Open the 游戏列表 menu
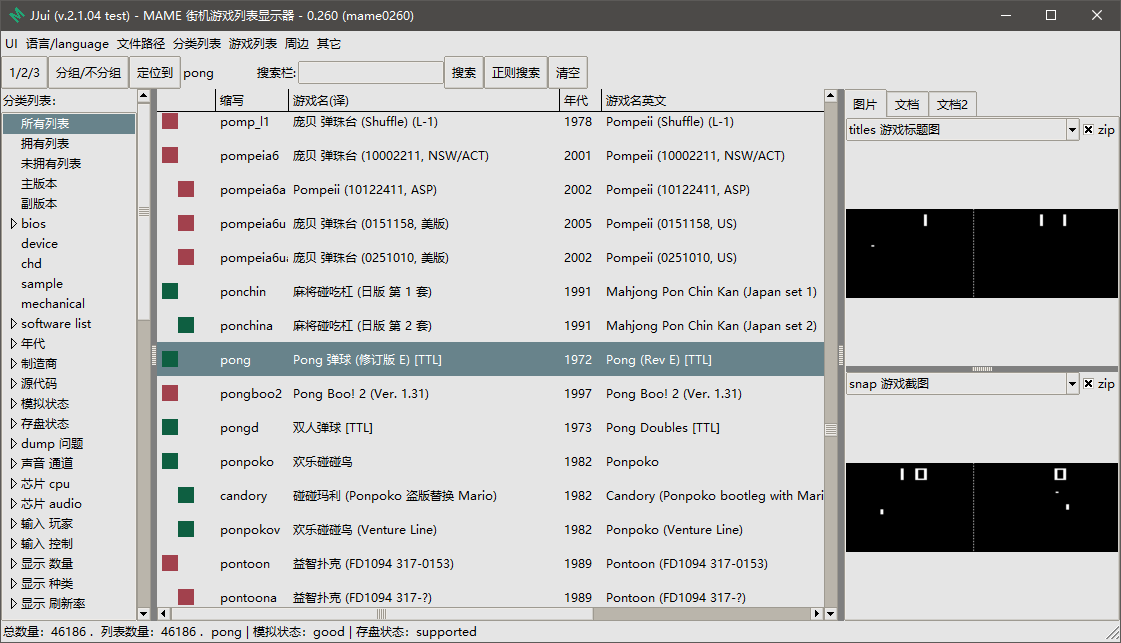1121x643 pixels. (x=252, y=44)
